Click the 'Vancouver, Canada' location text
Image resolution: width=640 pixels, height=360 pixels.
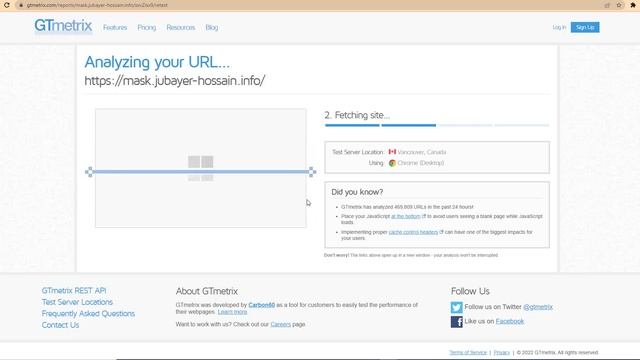[422, 152]
